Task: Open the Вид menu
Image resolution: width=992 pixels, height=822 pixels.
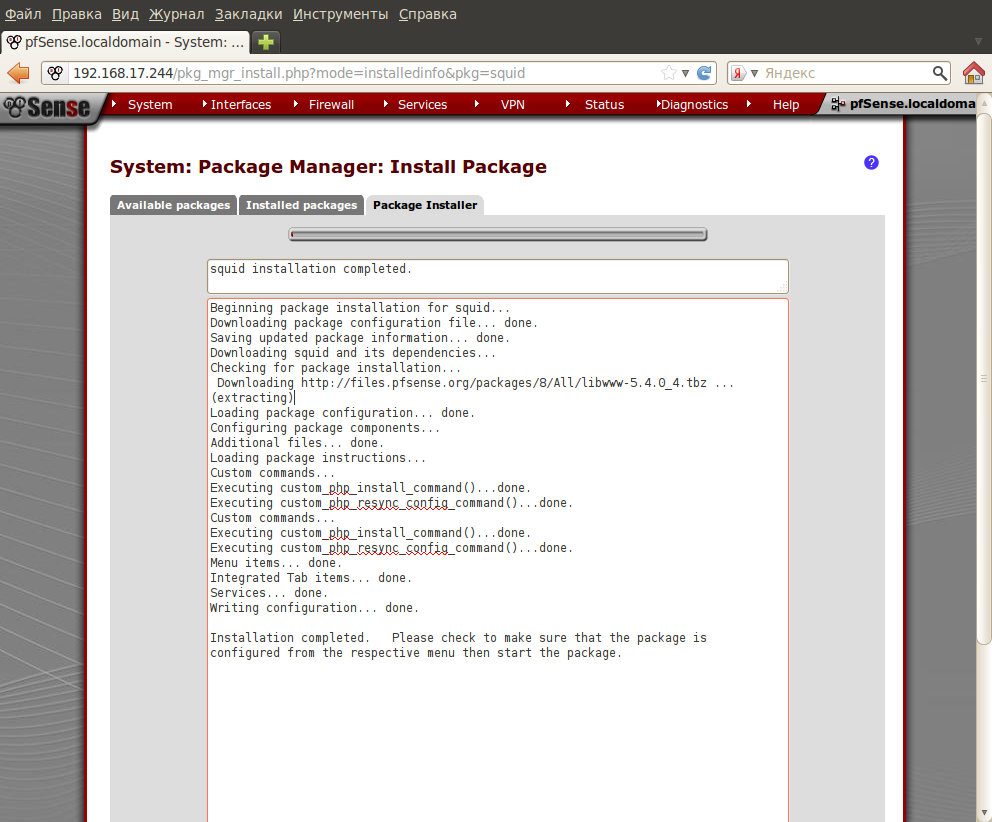Action: coord(125,14)
